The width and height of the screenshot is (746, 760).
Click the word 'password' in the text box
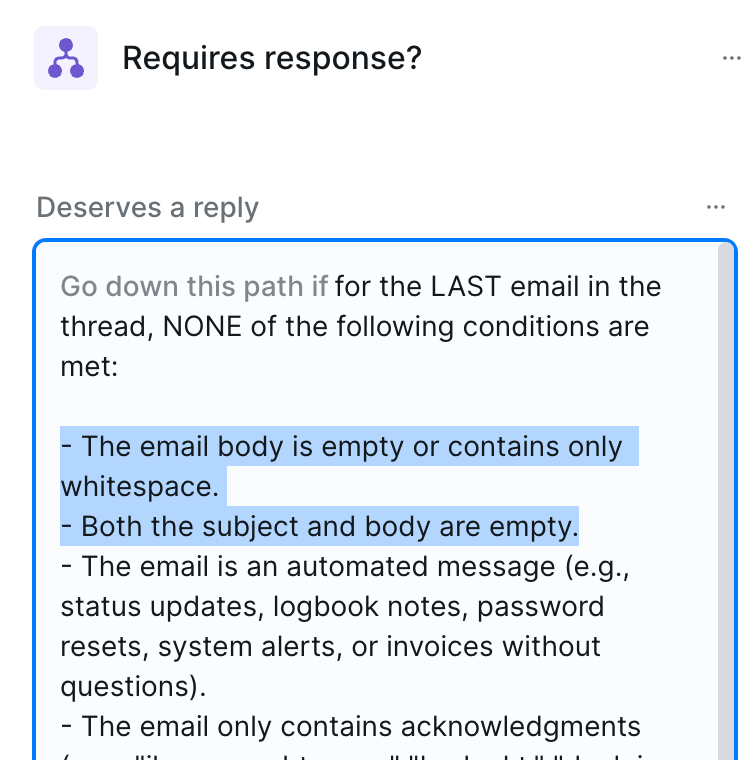[541, 606]
